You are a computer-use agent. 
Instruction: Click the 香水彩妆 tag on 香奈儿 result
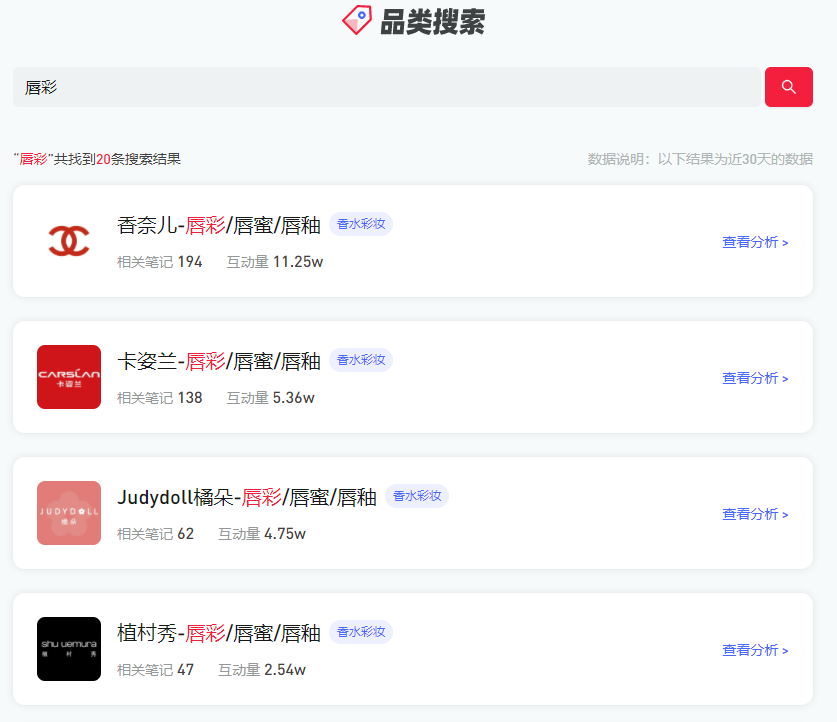click(361, 224)
